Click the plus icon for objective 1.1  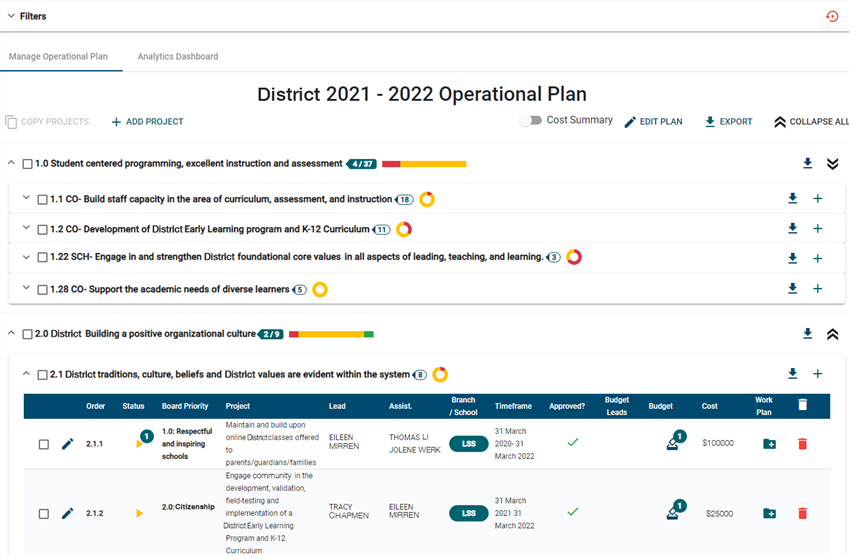(817, 199)
